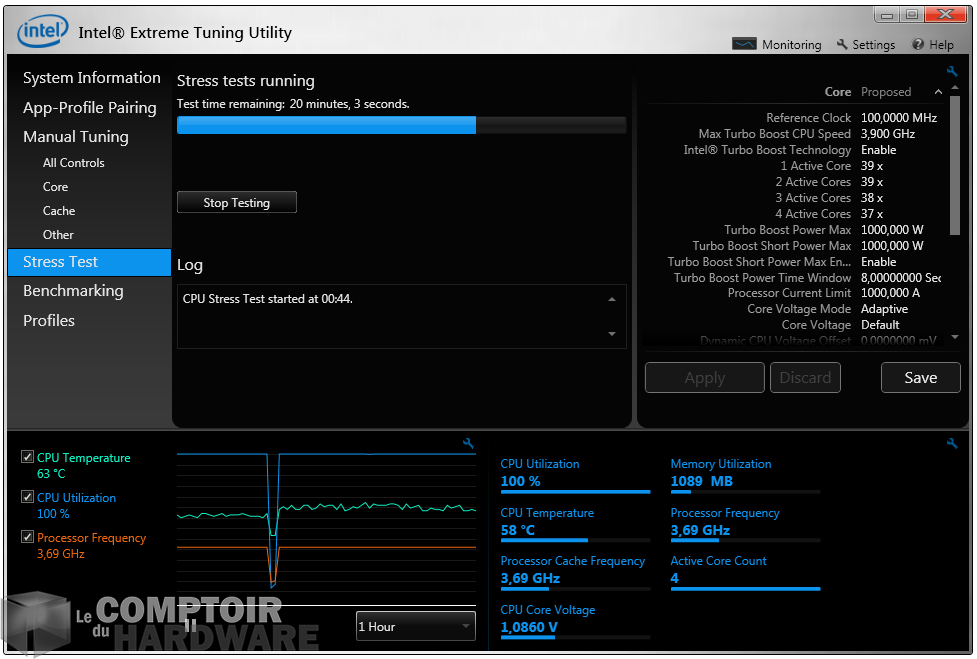The image size is (977, 659).
Task: Collapse the Proposed column chevron
Action: coord(938,92)
